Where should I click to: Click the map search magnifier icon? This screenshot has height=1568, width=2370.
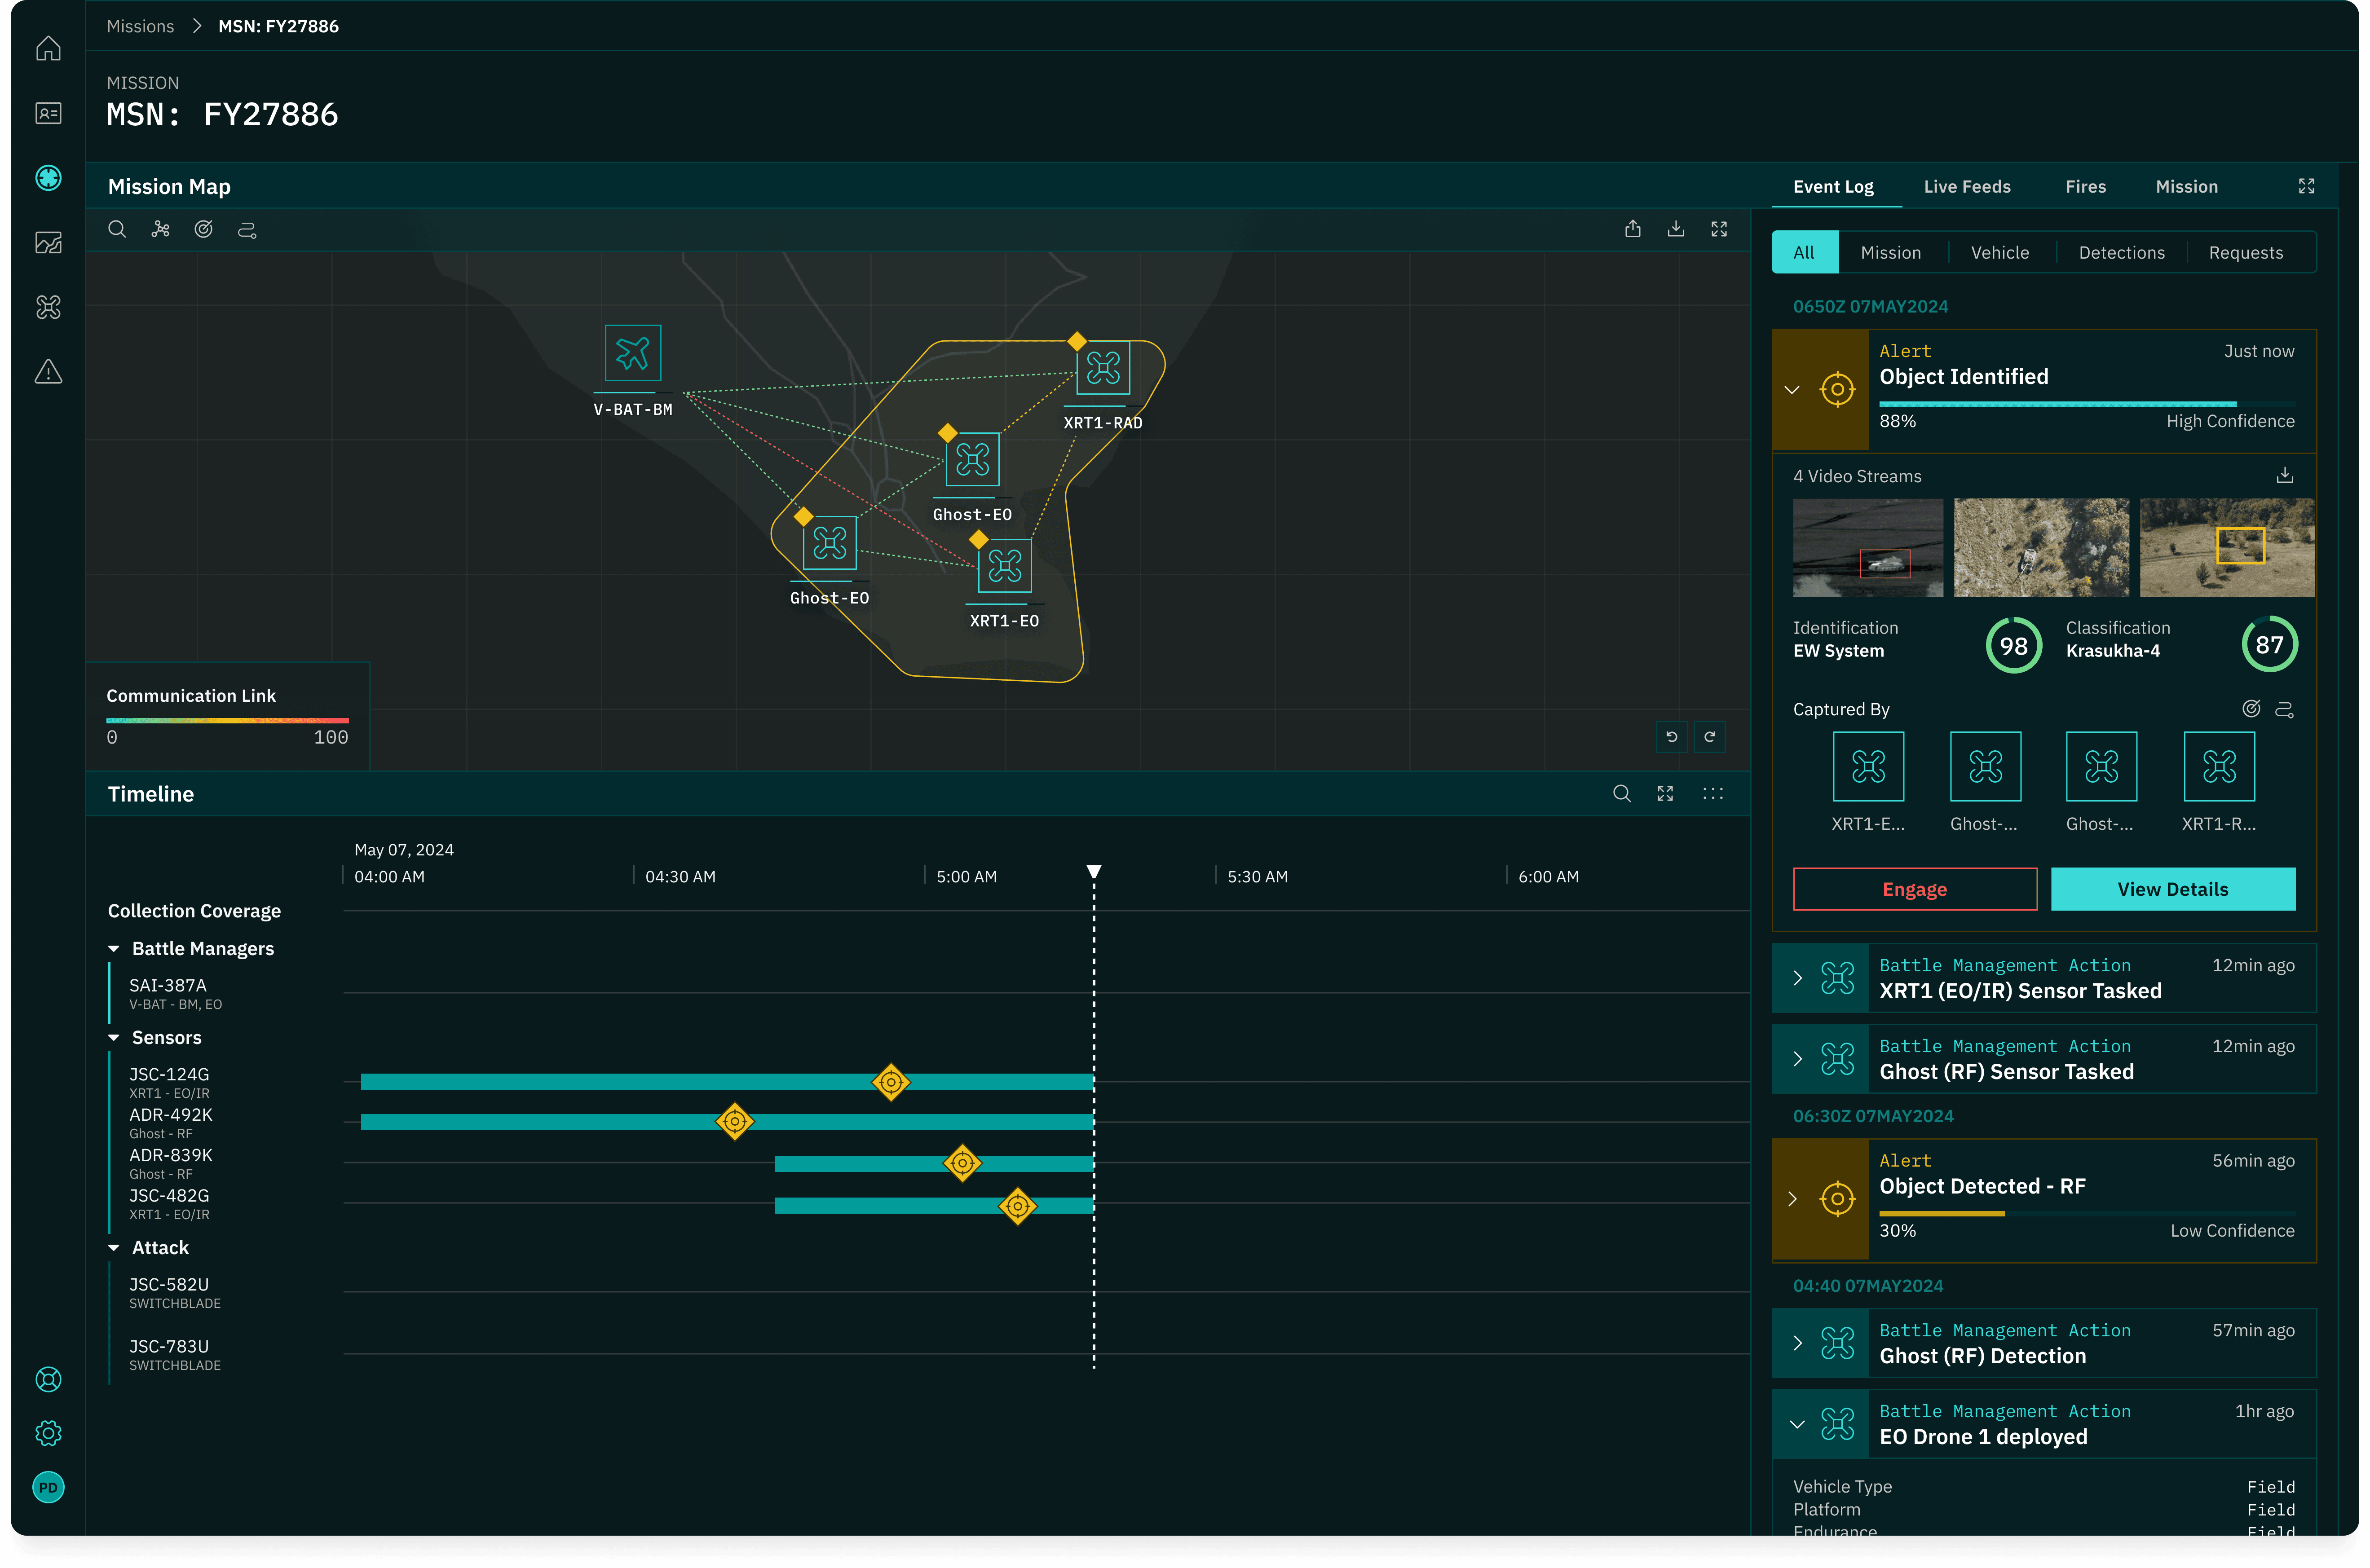click(117, 230)
